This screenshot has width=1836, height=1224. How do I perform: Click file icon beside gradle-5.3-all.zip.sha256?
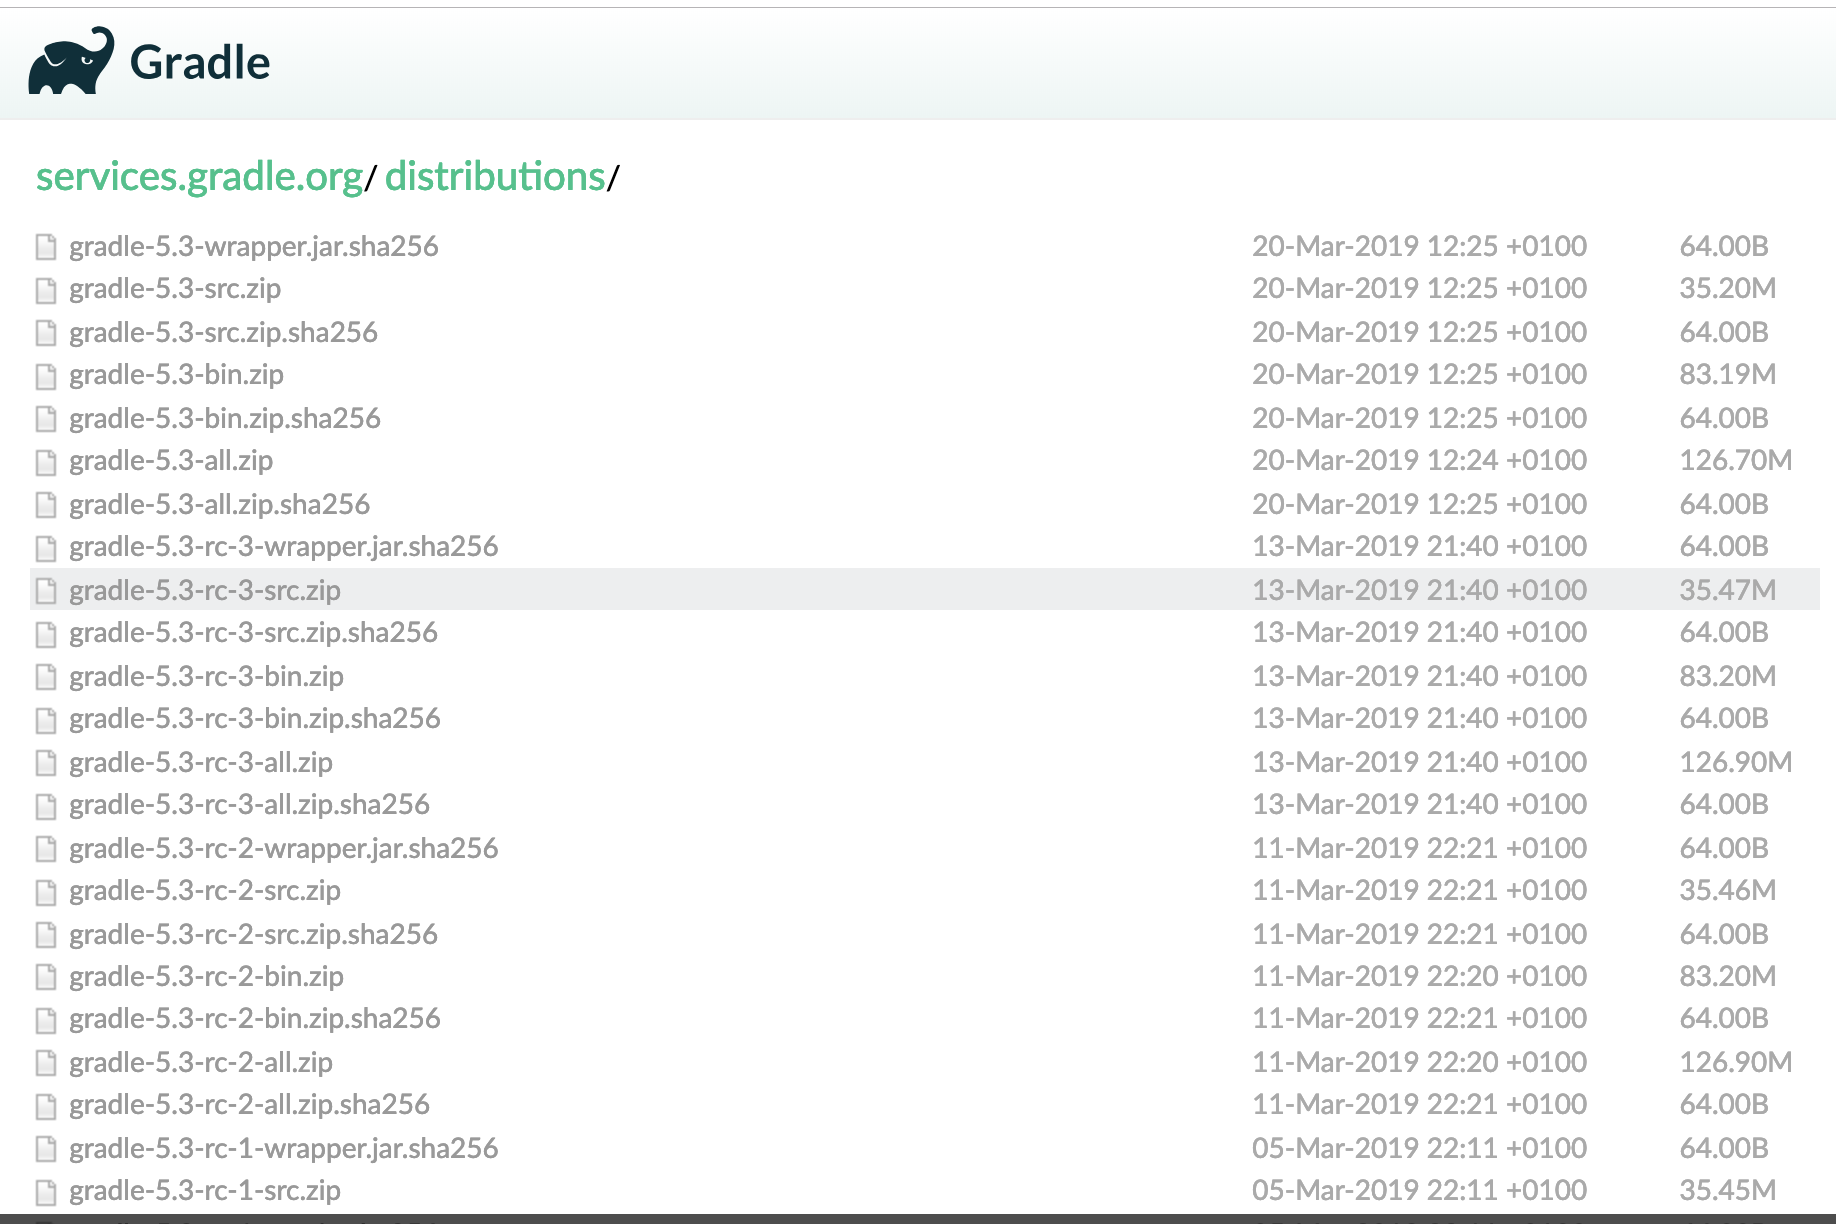46,504
